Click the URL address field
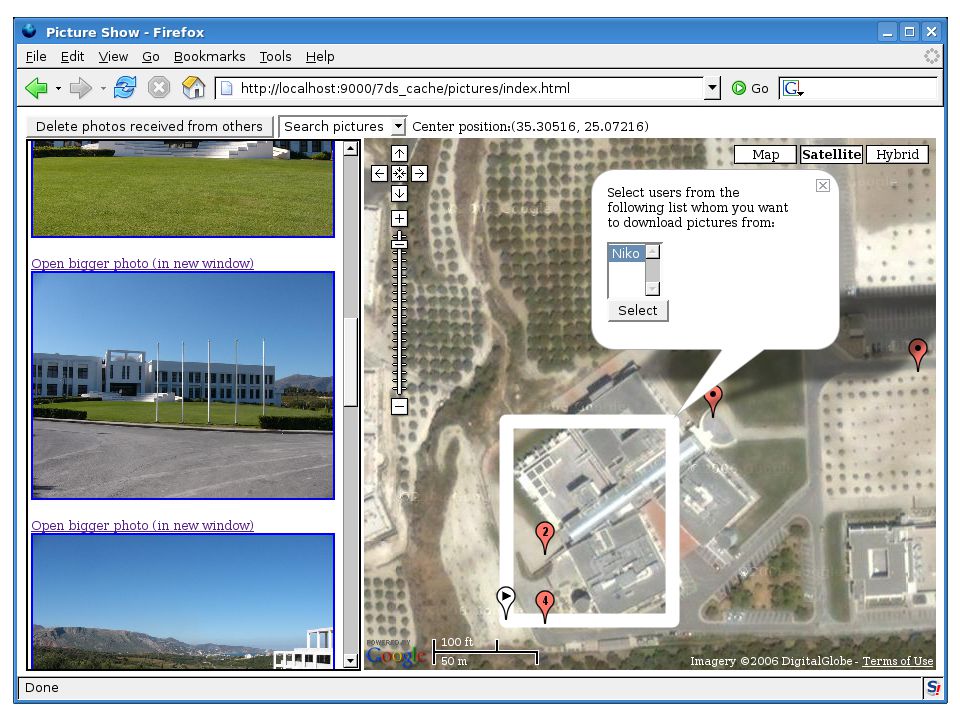The image size is (960, 720). [459, 88]
